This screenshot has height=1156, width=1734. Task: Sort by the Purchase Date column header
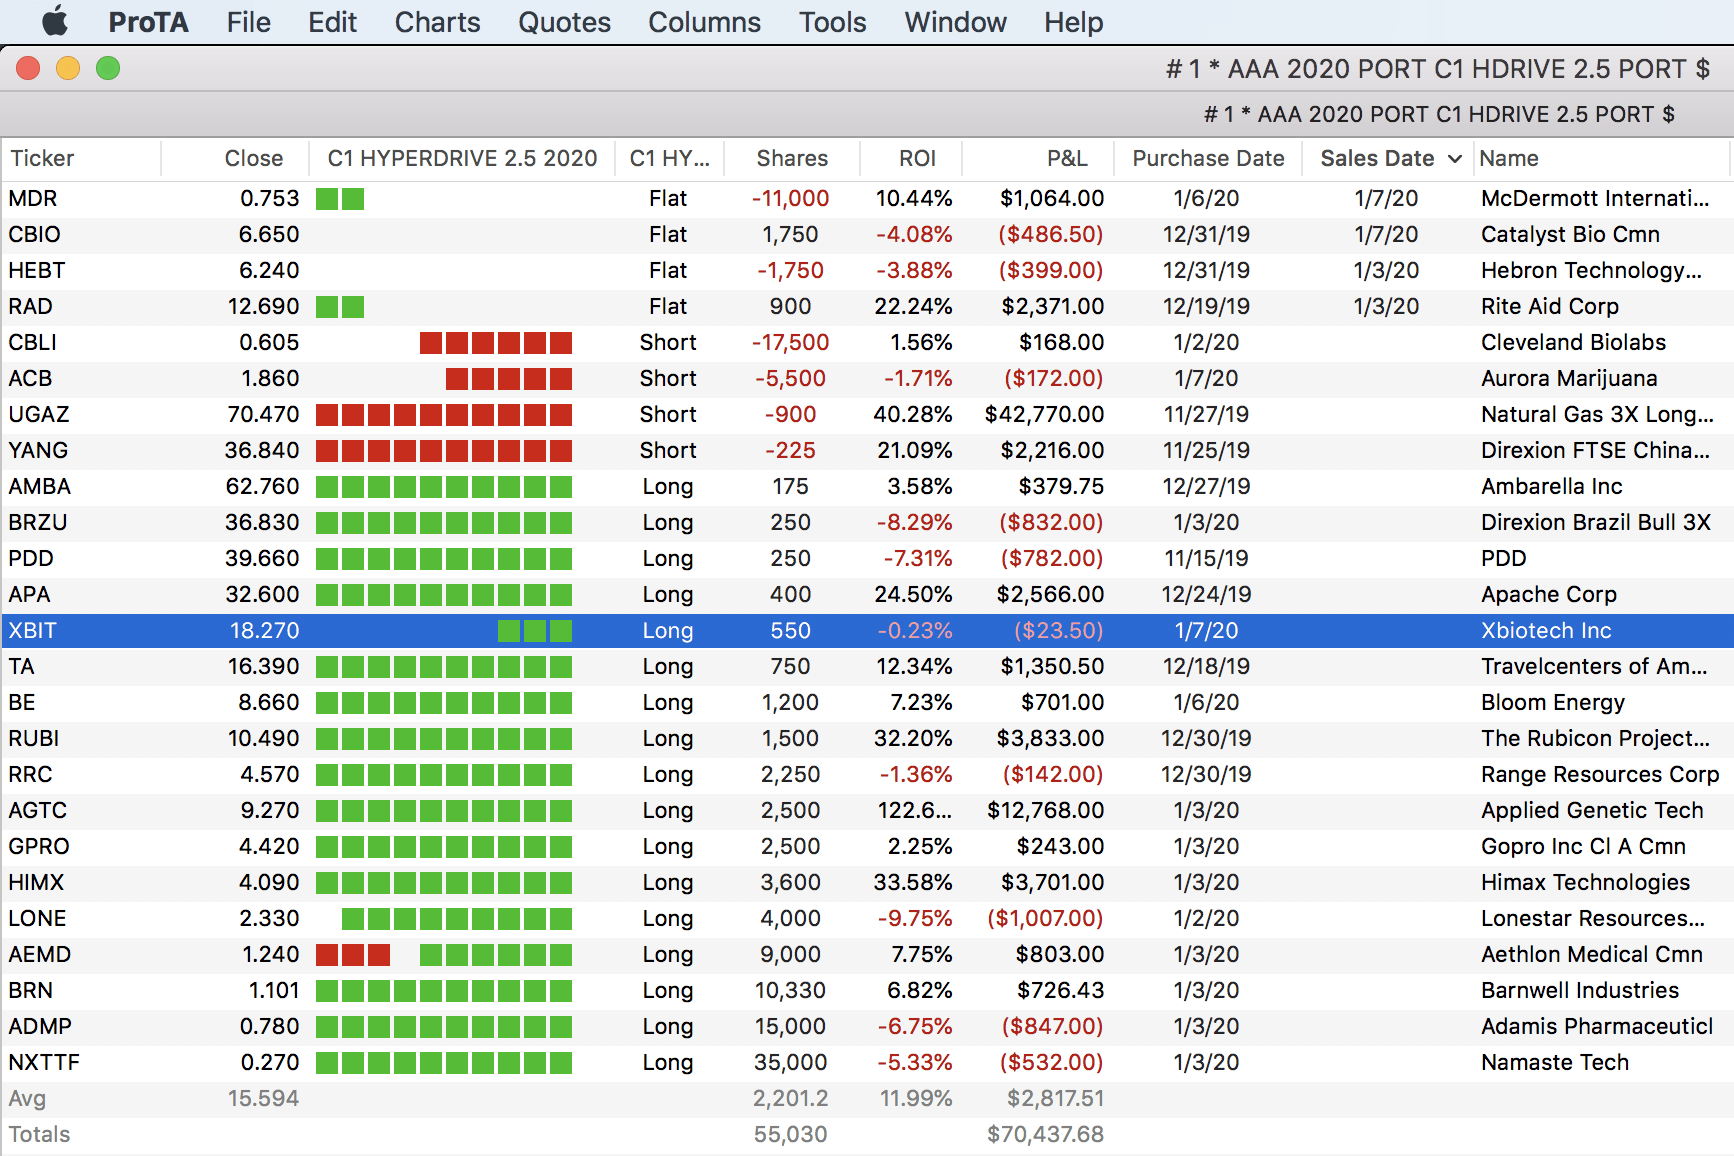1208,158
